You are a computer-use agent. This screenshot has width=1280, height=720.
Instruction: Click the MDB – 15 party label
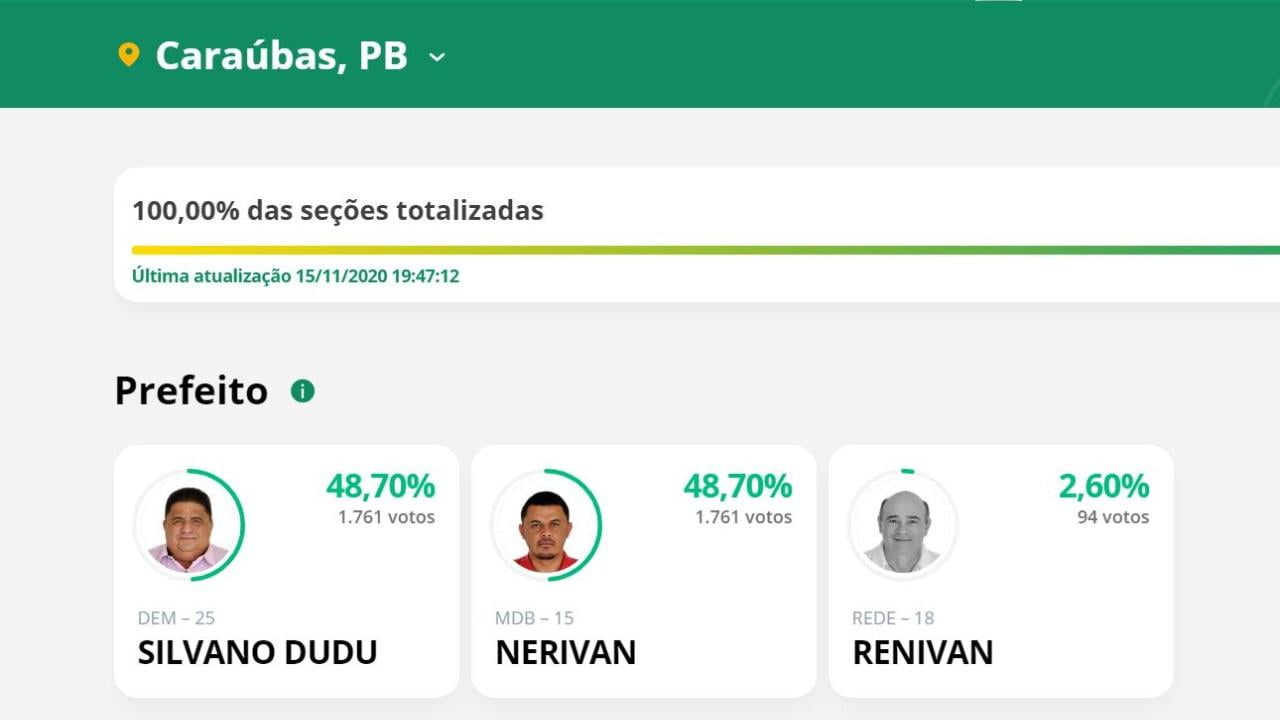click(x=534, y=618)
